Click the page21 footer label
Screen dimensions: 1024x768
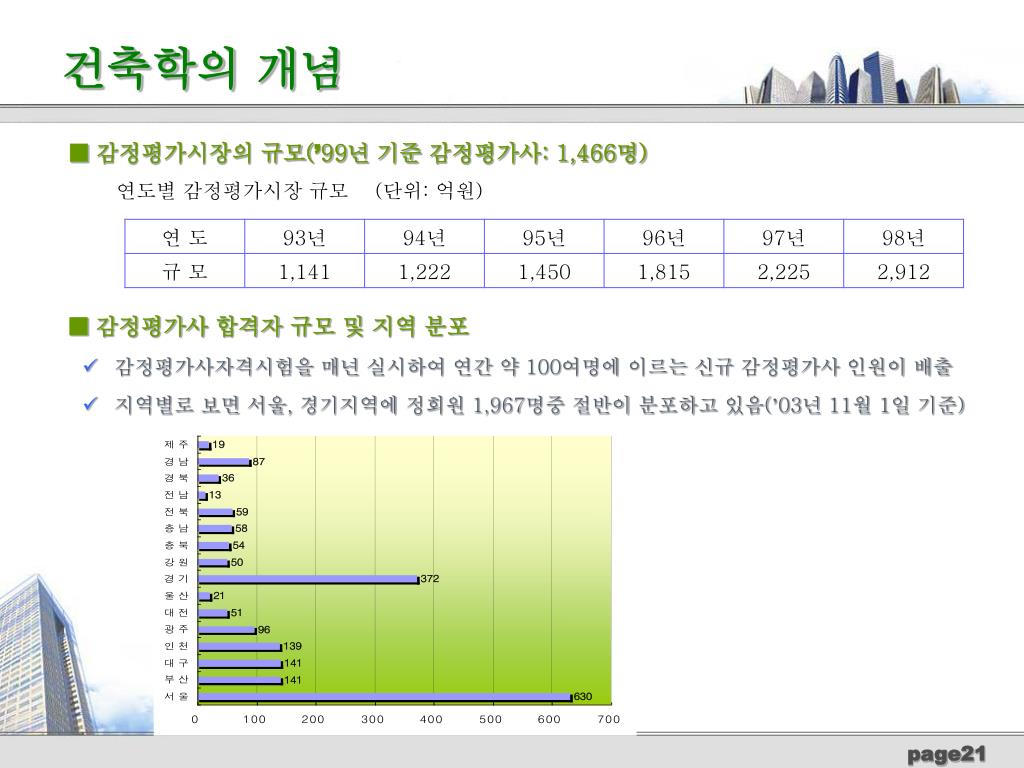pos(946,755)
